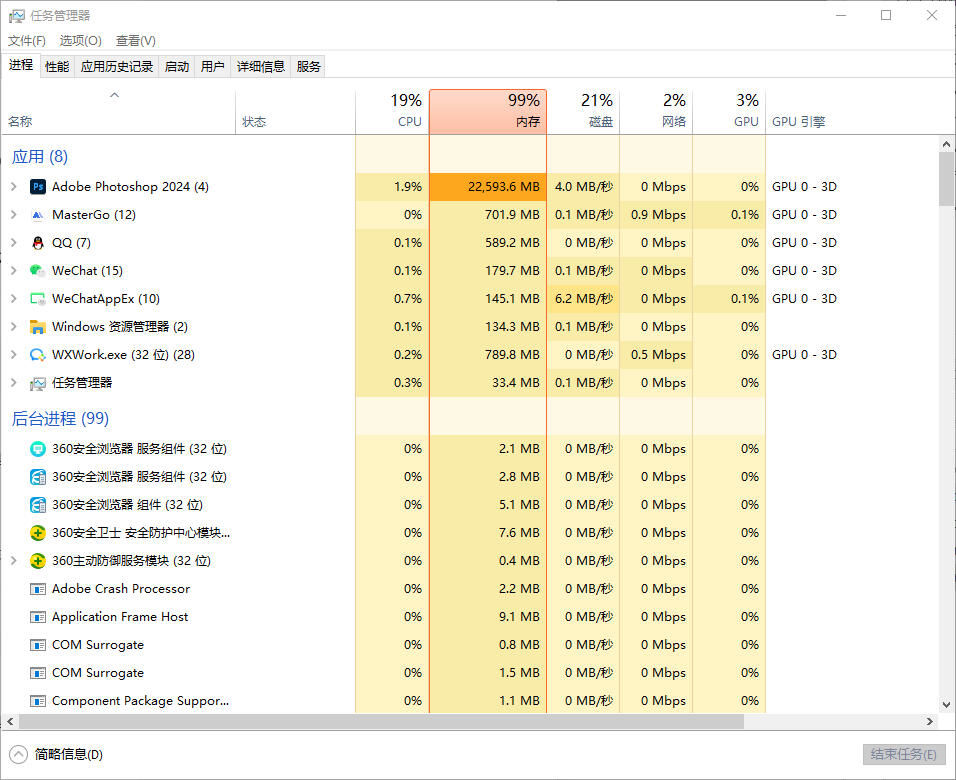The image size is (956, 780).
Task: Switch to the 性能 tab
Action: click(x=57, y=66)
